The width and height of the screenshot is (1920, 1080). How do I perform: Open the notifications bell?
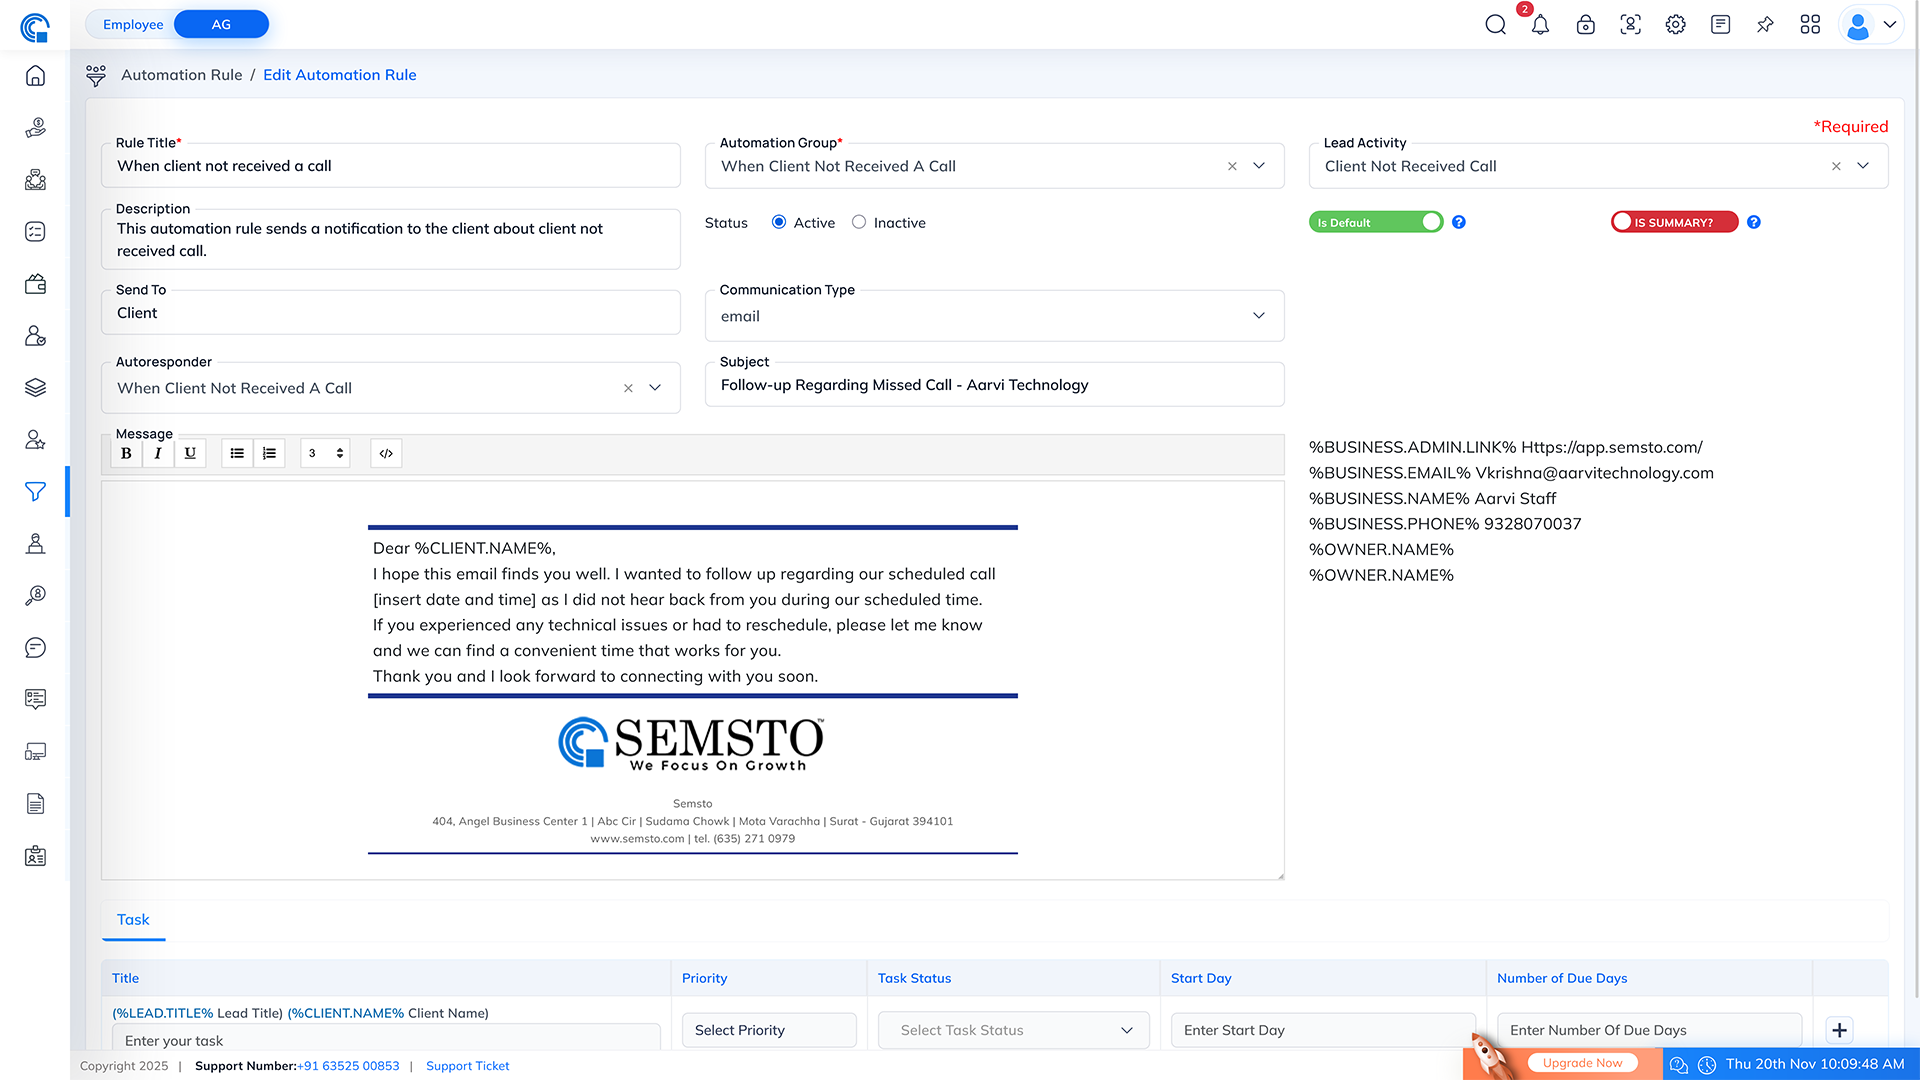pyautogui.click(x=1540, y=25)
